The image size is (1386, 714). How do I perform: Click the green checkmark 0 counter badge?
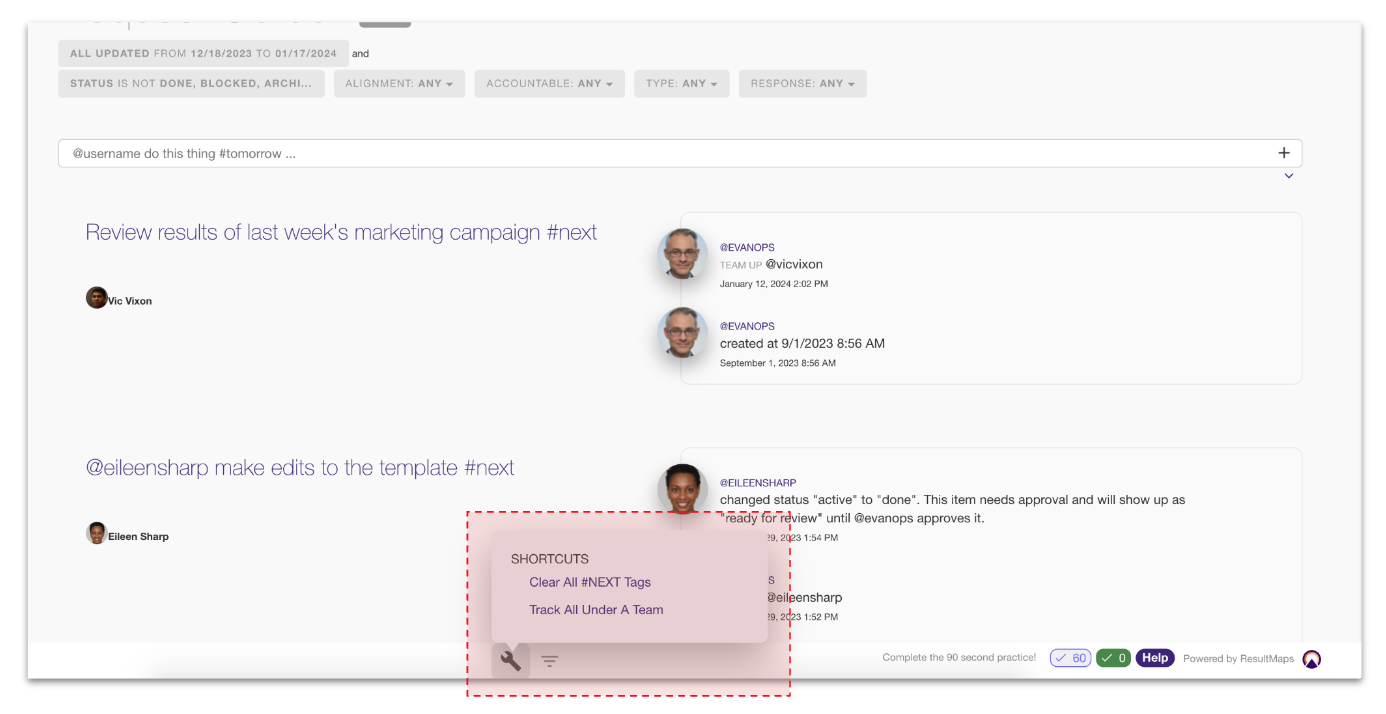pos(1113,658)
